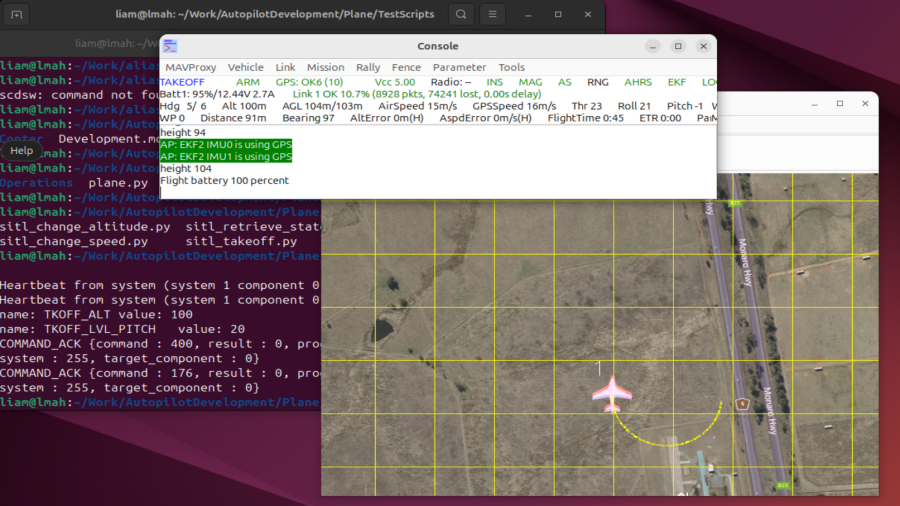900x506 pixels.
Task: Click the FlightTime 0:45 readout
Action: pos(585,118)
